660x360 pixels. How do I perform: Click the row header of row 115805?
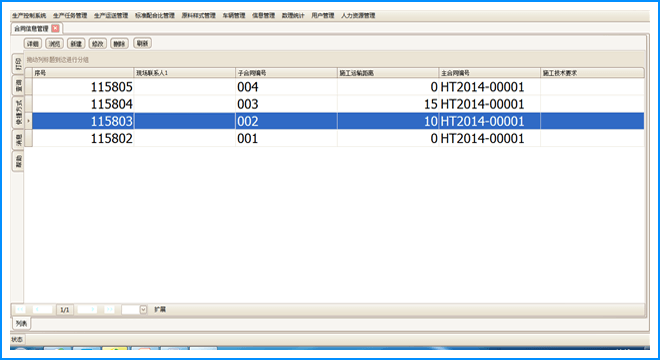pos(29,87)
